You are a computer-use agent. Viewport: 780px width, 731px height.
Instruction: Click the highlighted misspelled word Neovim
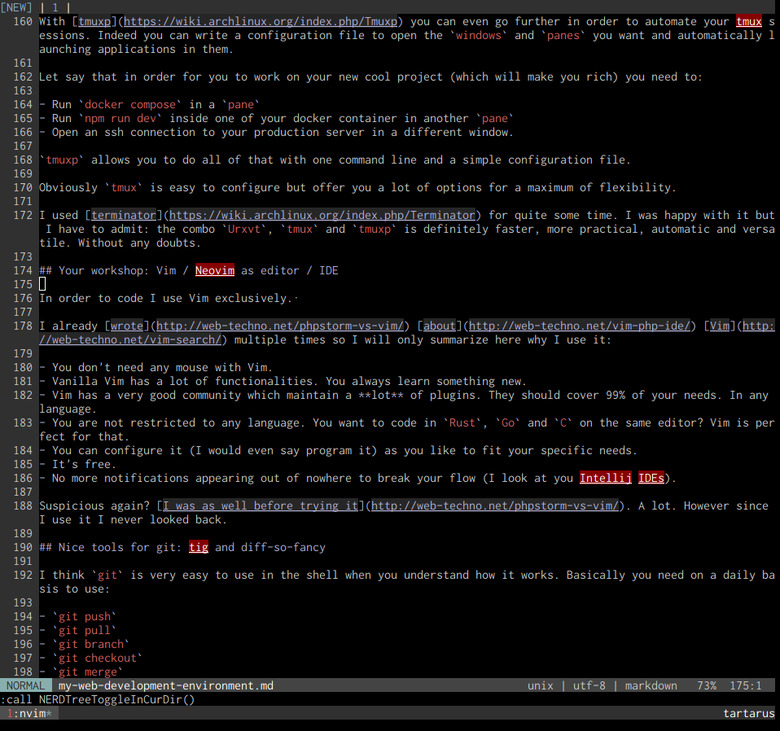pos(214,270)
